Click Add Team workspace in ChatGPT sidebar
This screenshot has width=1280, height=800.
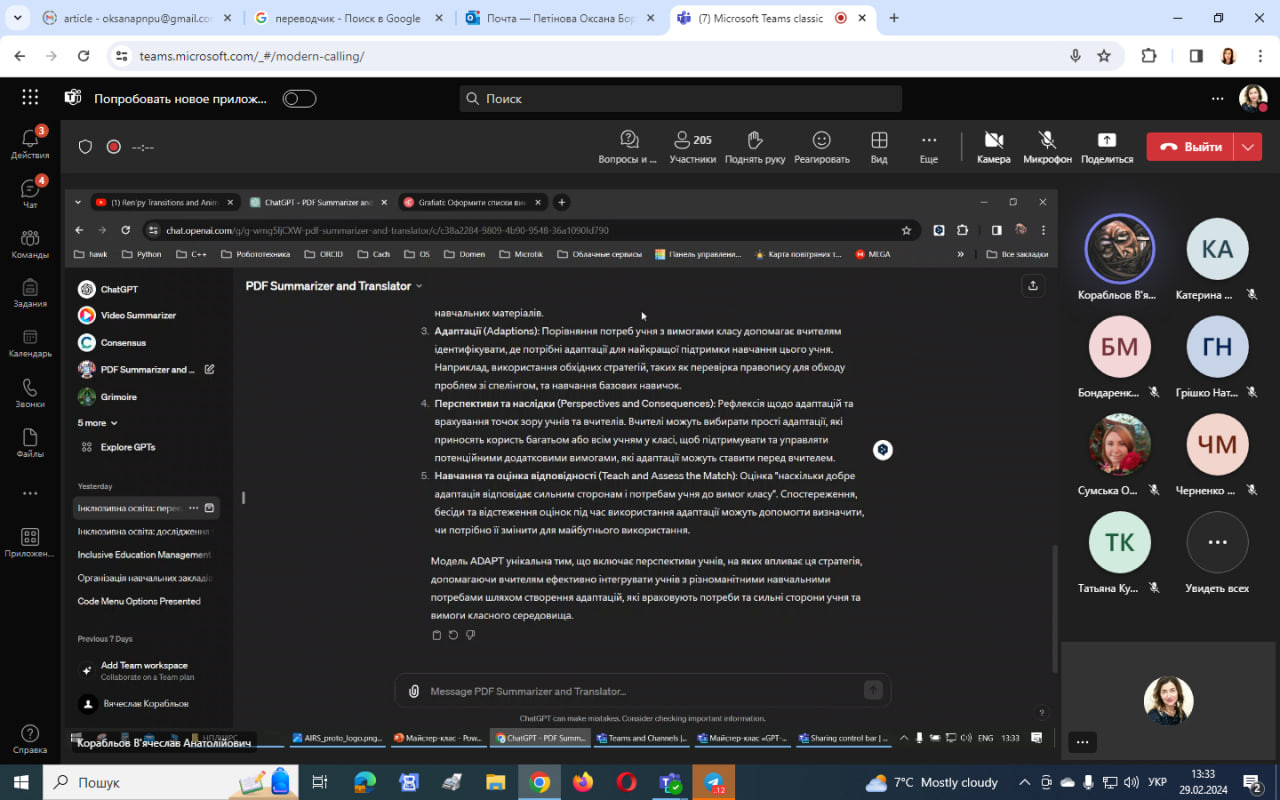tap(144, 670)
